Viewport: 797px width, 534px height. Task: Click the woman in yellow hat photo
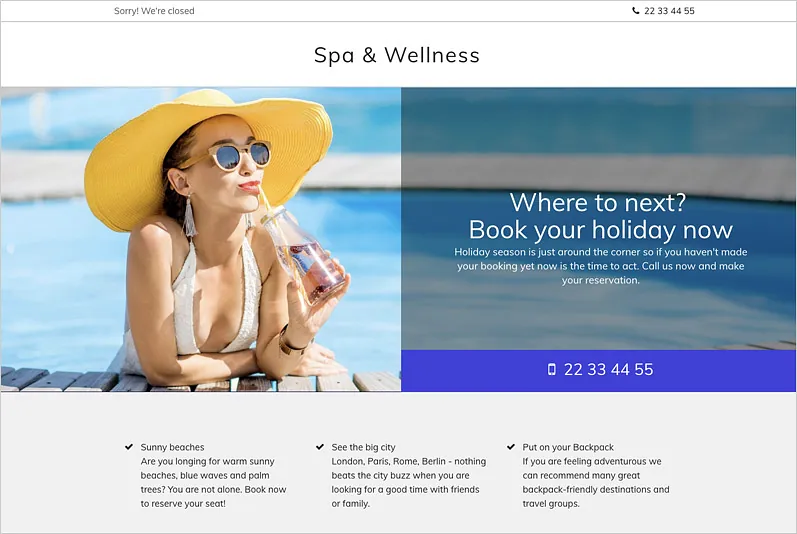click(201, 239)
